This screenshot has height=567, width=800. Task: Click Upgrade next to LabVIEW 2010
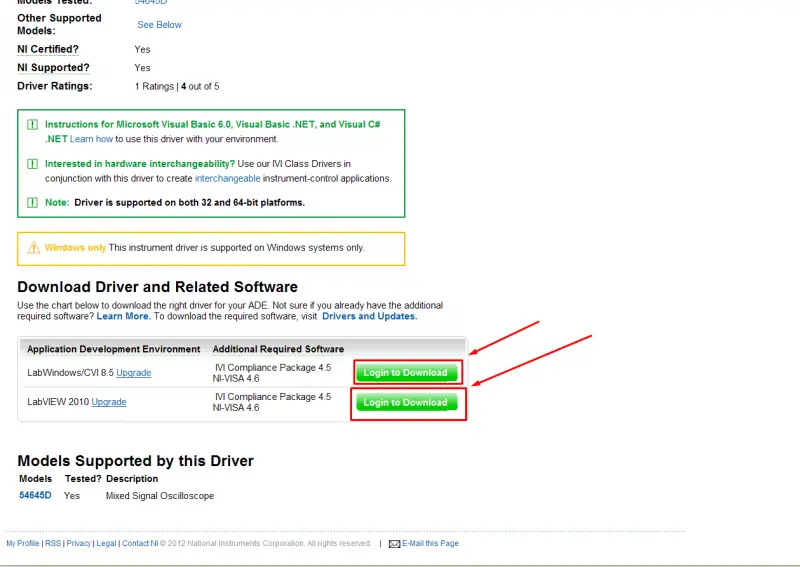109,402
